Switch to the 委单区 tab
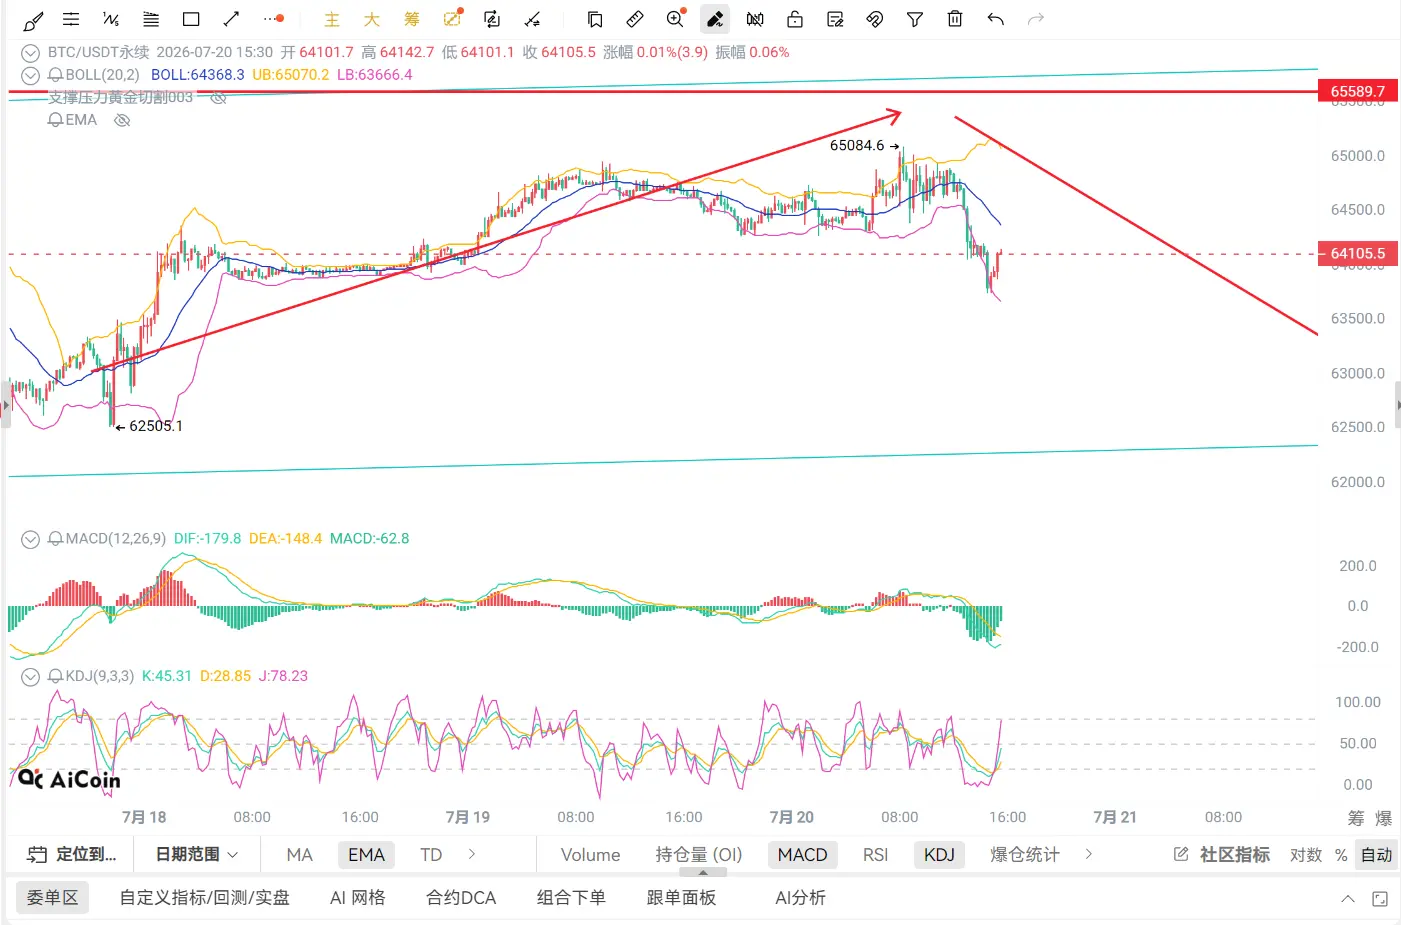The height and width of the screenshot is (925, 1401). tap(52, 898)
